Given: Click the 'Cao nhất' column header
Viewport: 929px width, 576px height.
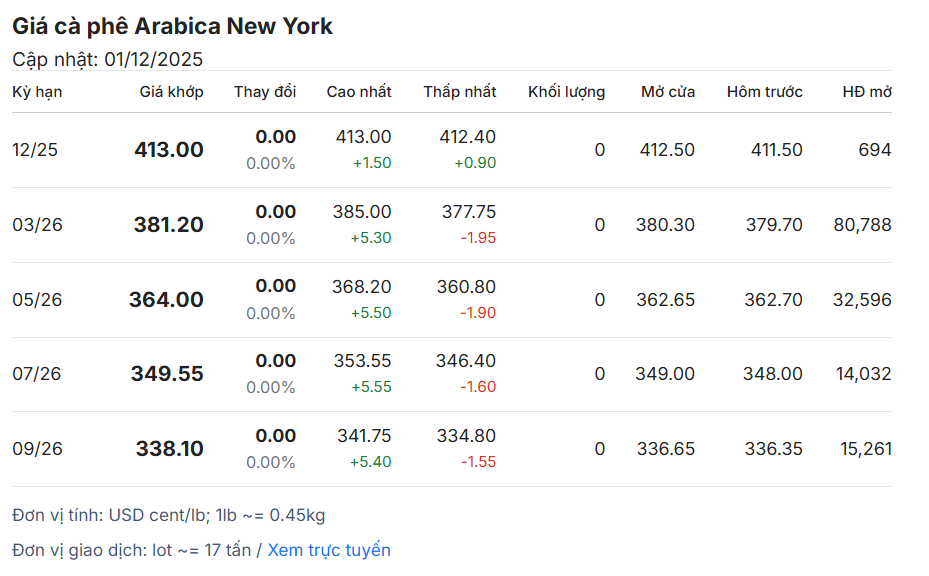Looking at the screenshot, I should (359, 92).
